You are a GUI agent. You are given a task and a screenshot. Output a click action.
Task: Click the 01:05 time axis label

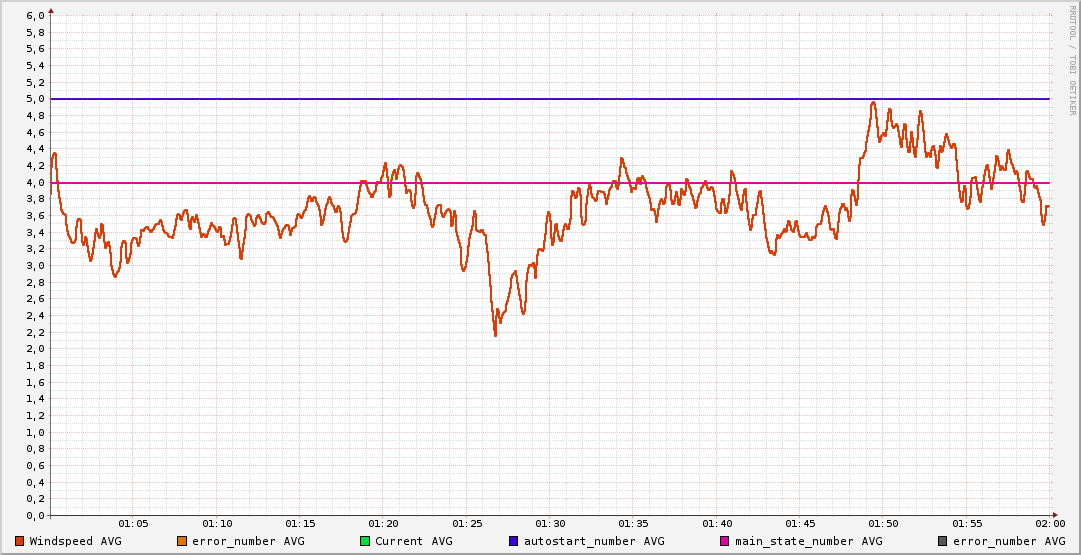(133, 523)
